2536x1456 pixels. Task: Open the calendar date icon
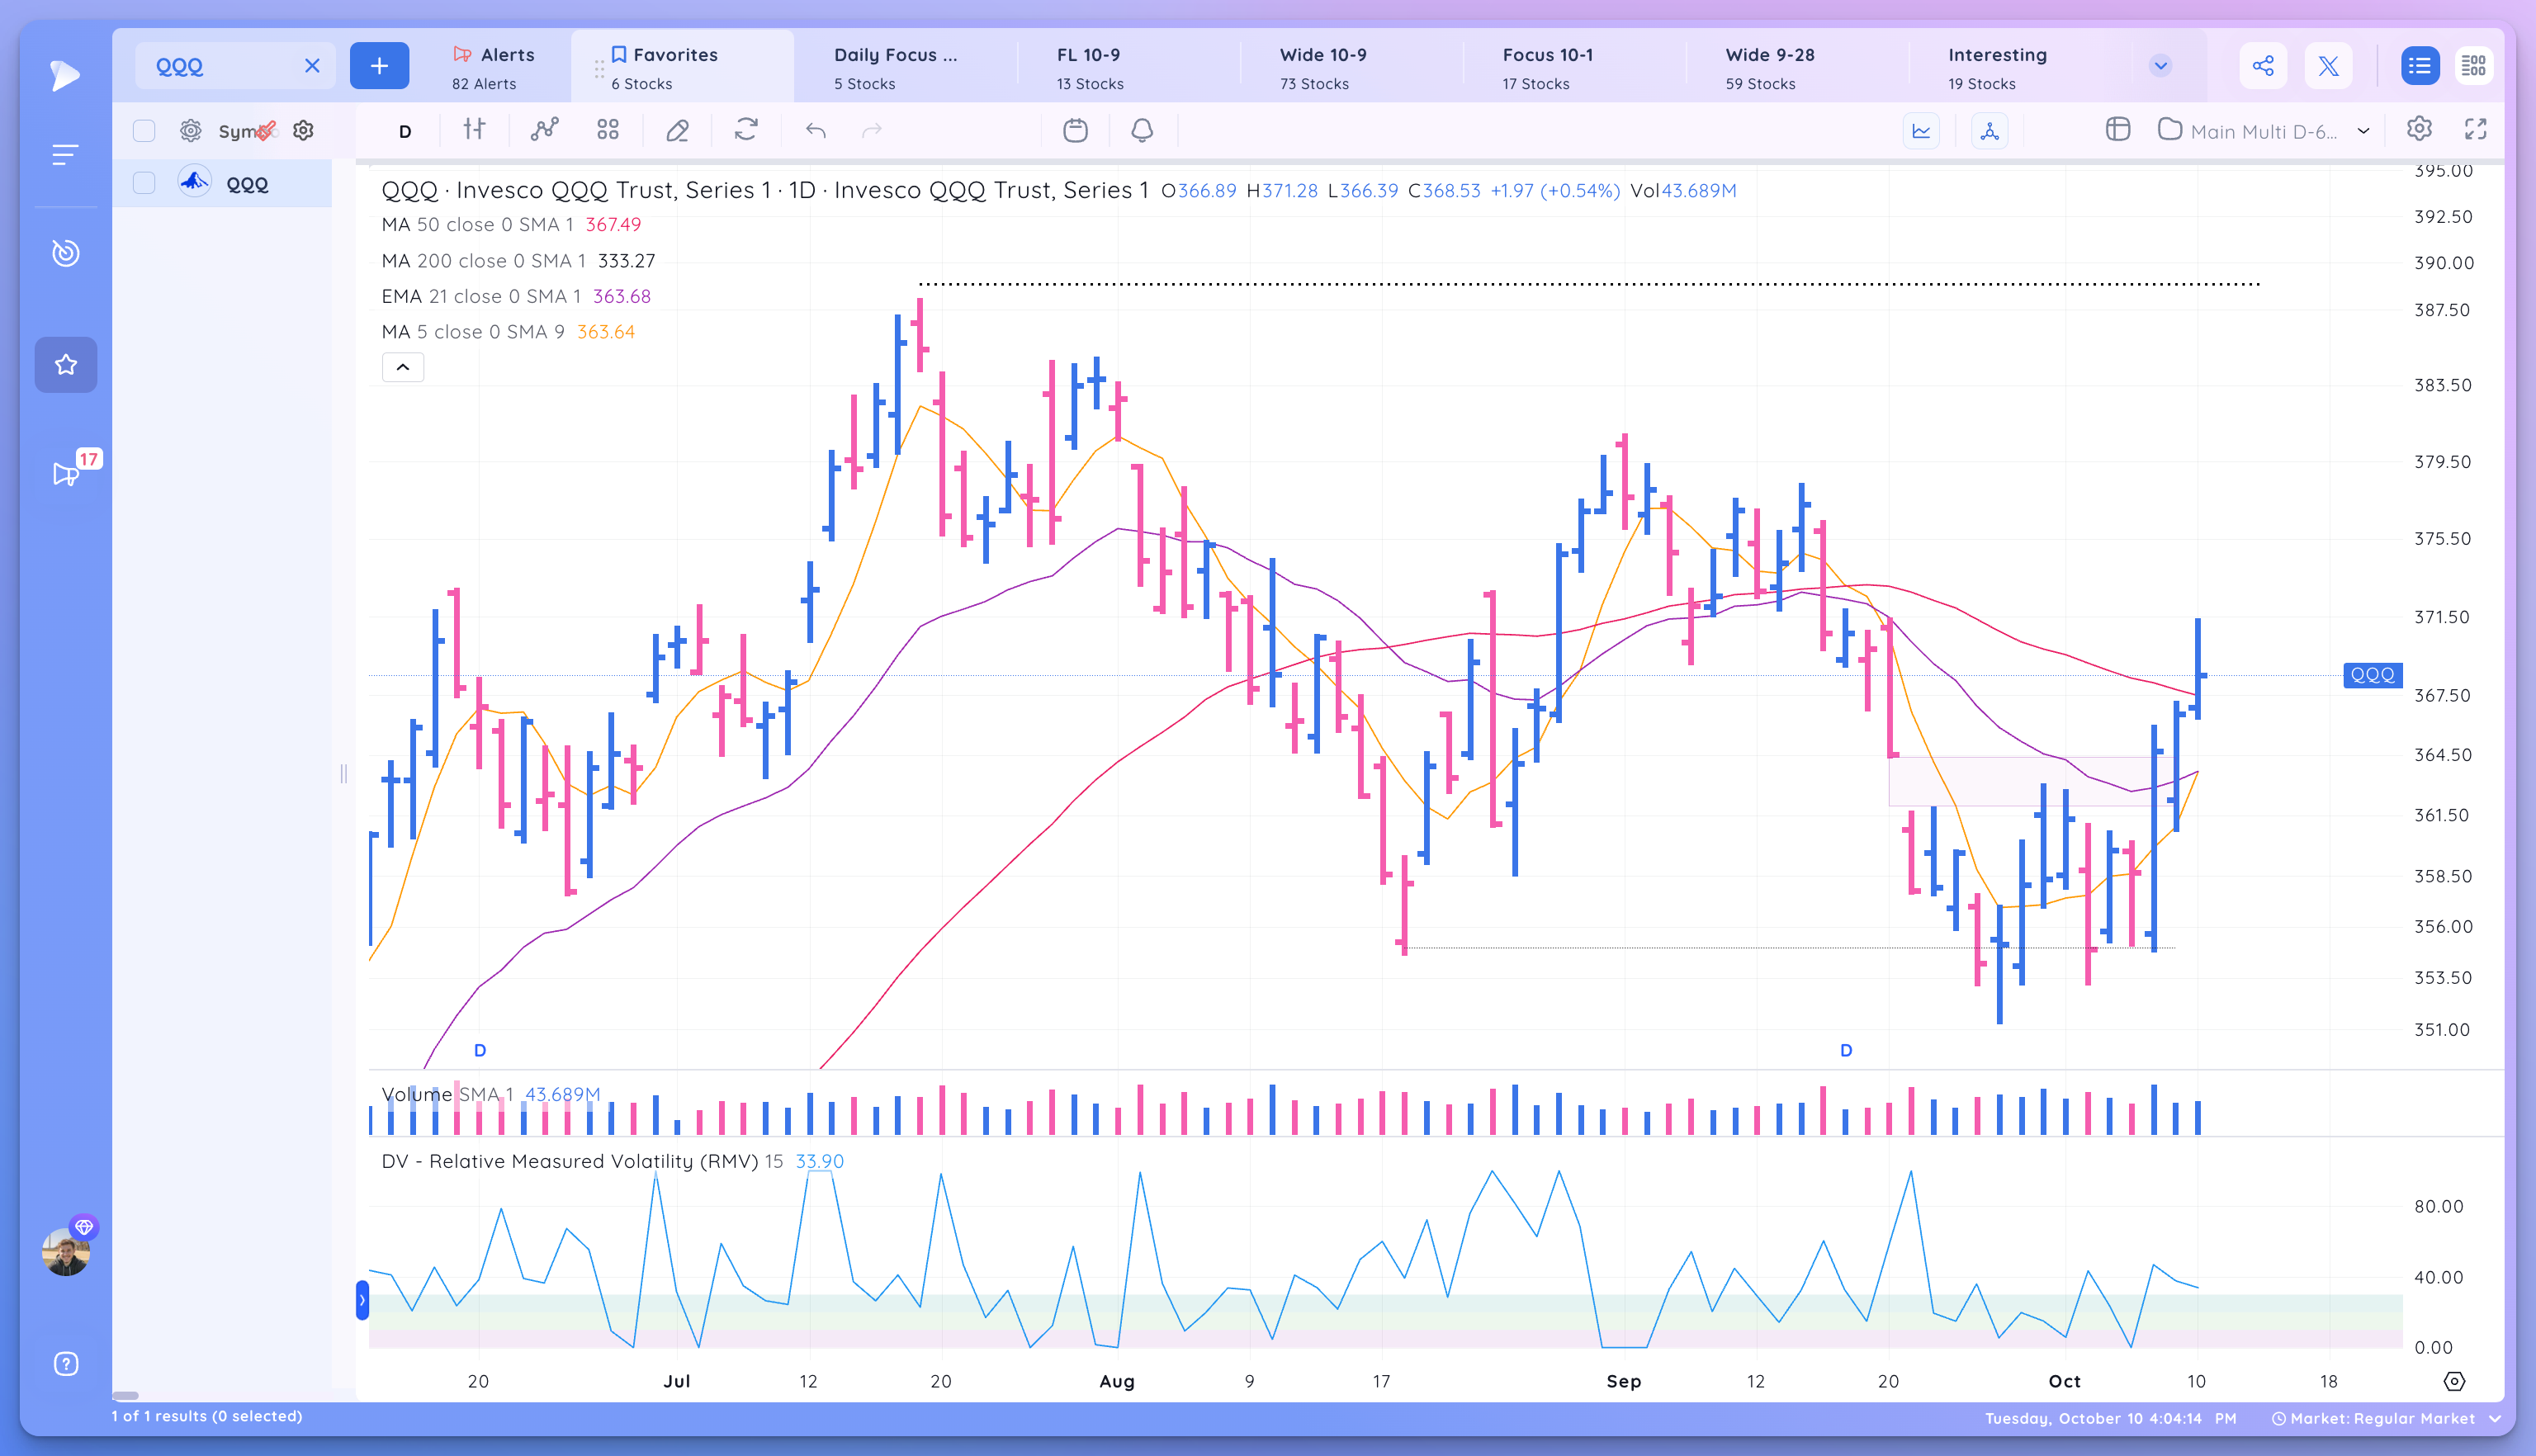[1075, 130]
